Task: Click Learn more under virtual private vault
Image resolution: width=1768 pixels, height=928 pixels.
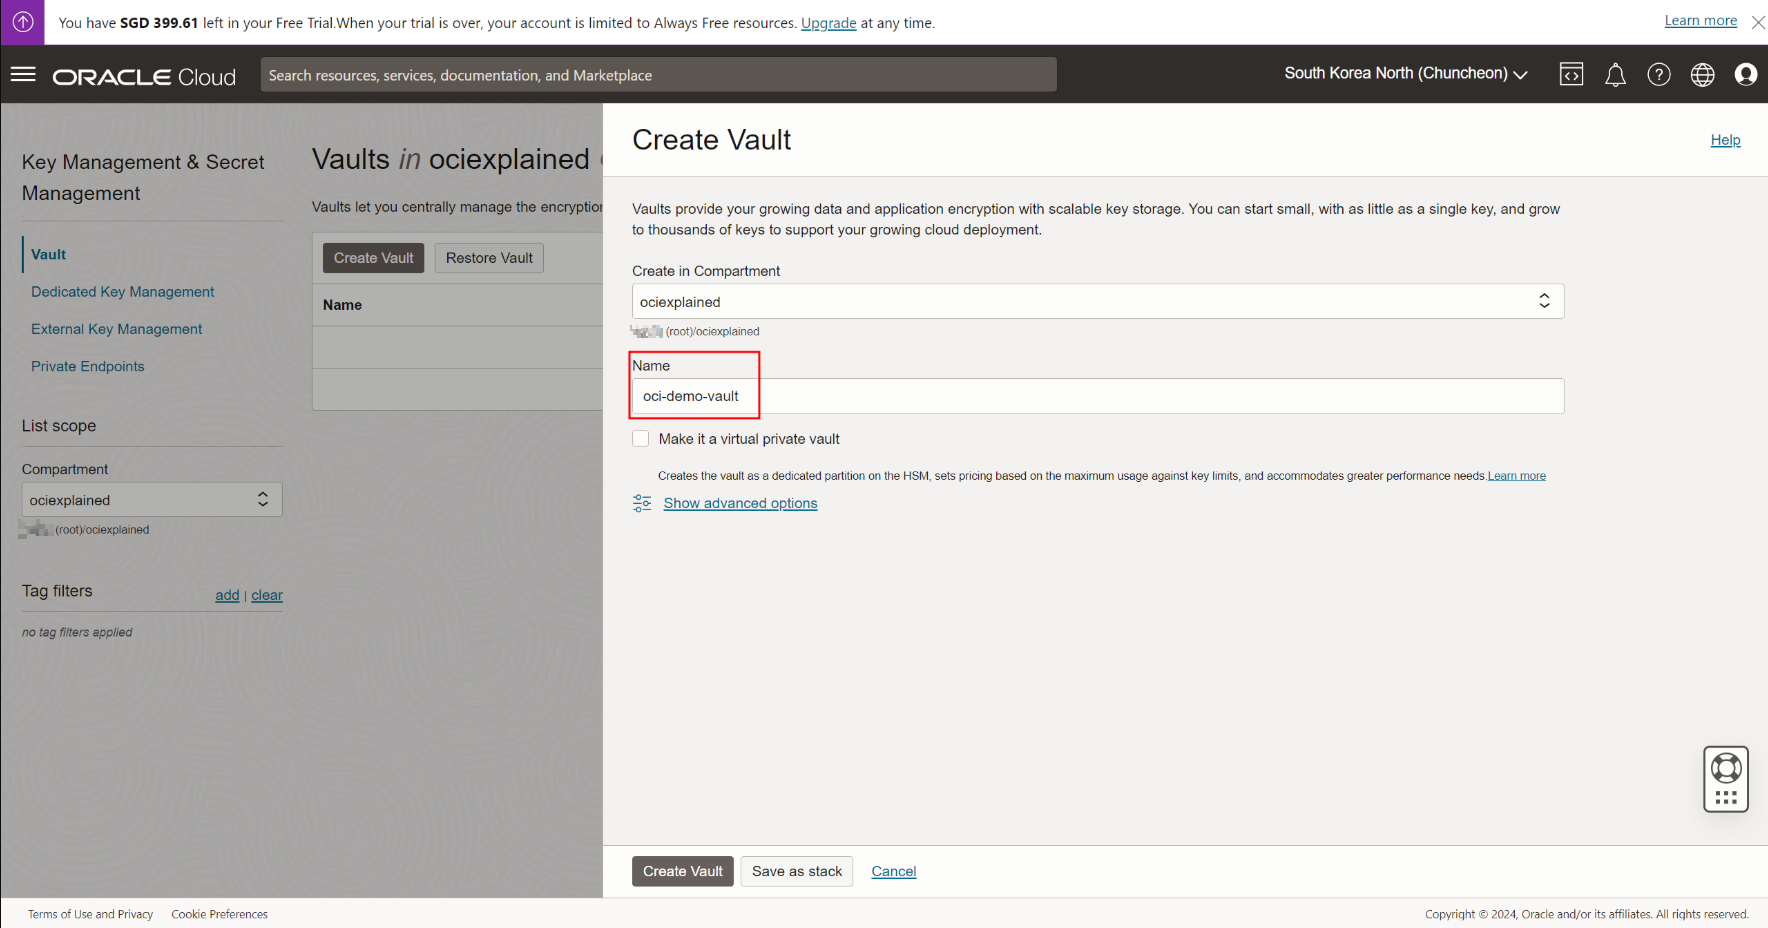Action: [1517, 476]
